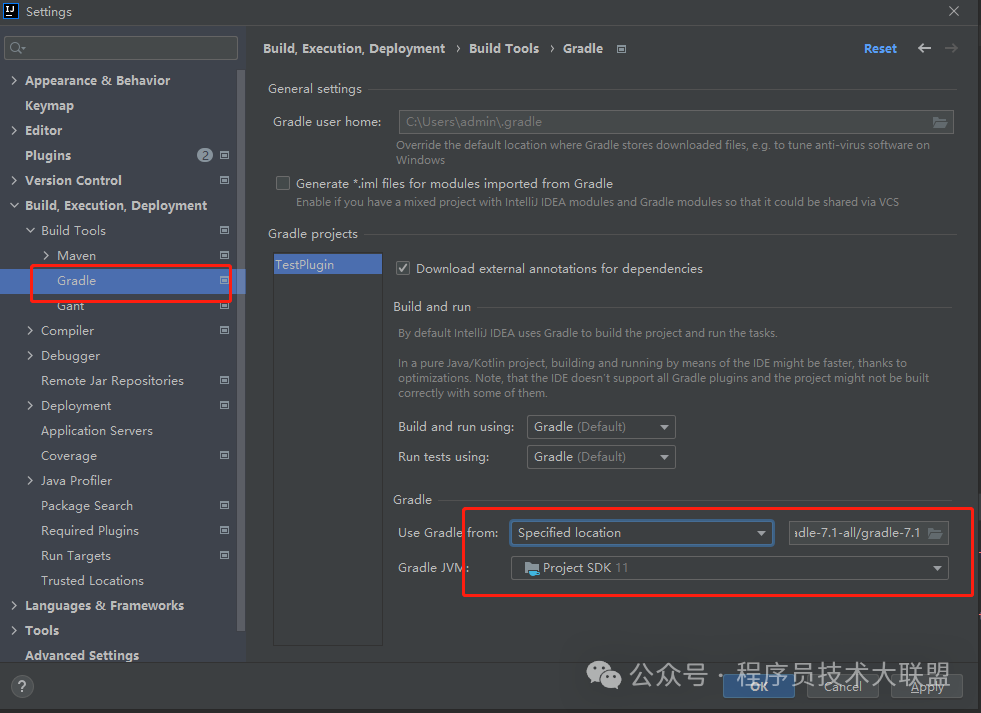The width and height of the screenshot is (981, 713).
Task: Focus the settings search field
Action: (x=121, y=48)
